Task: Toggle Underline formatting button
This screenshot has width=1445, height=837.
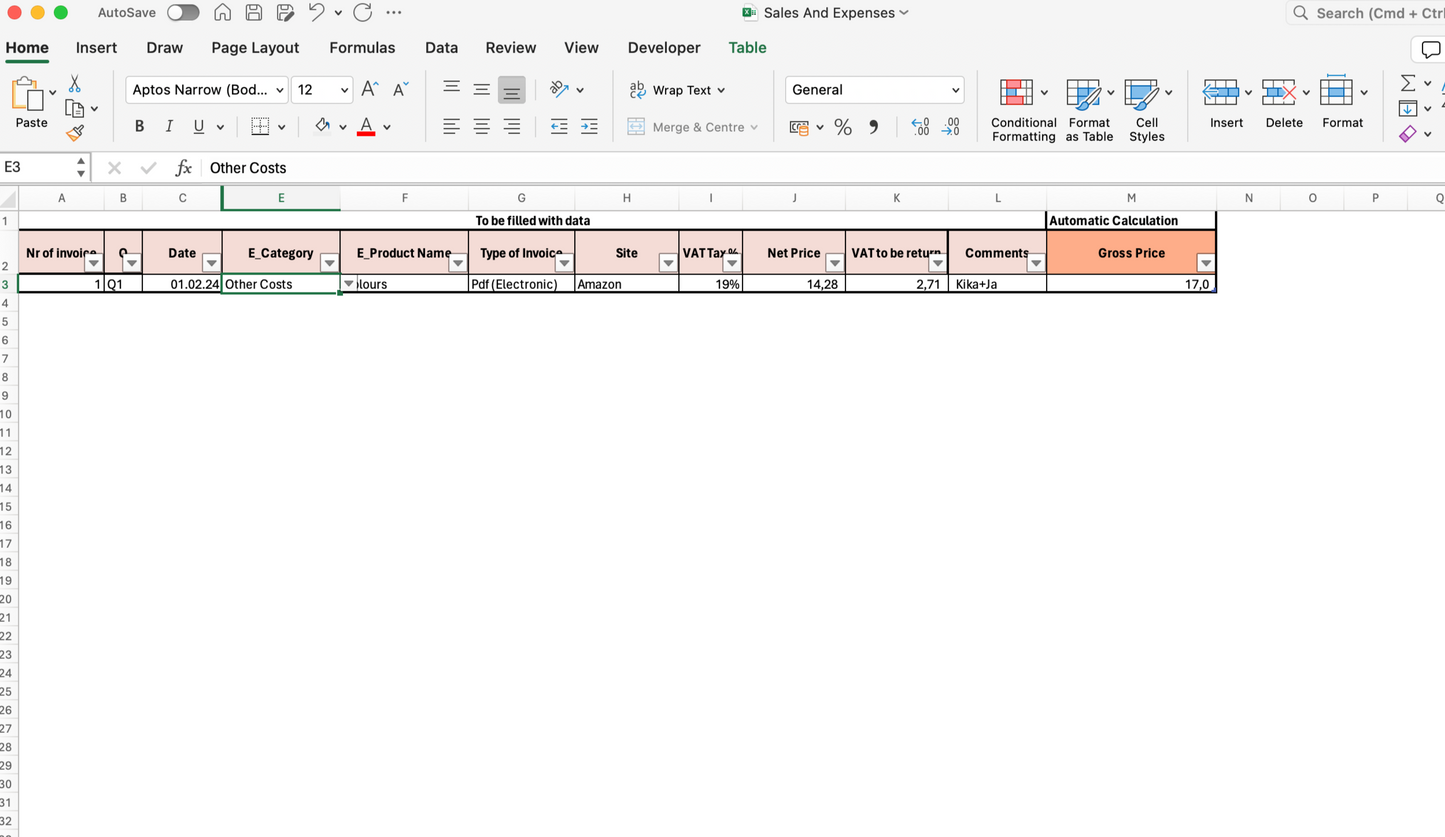Action: click(198, 126)
